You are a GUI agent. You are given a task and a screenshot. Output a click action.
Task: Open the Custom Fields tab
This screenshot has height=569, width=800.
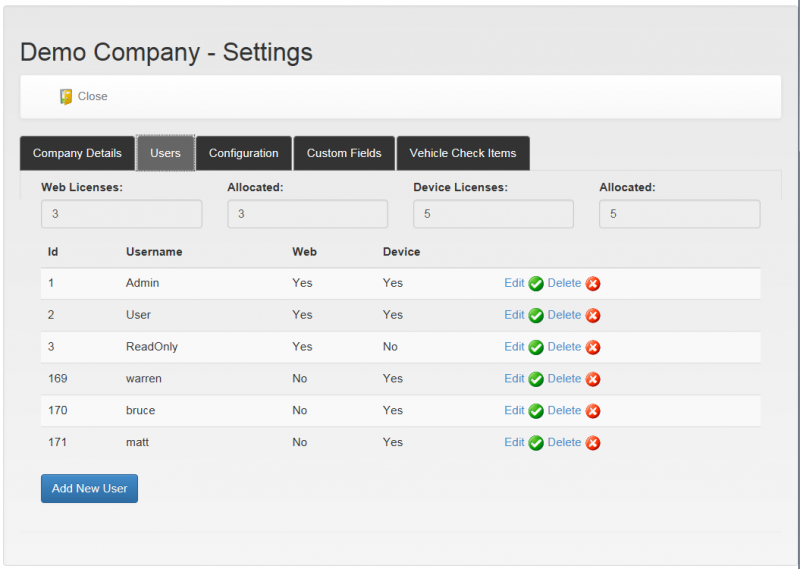(344, 153)
